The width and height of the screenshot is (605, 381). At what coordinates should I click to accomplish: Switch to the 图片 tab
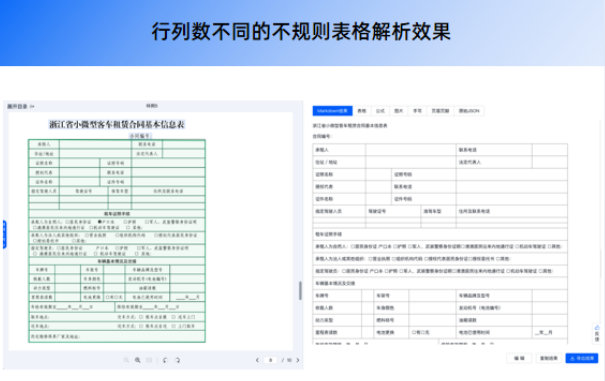tap(399, 111)
